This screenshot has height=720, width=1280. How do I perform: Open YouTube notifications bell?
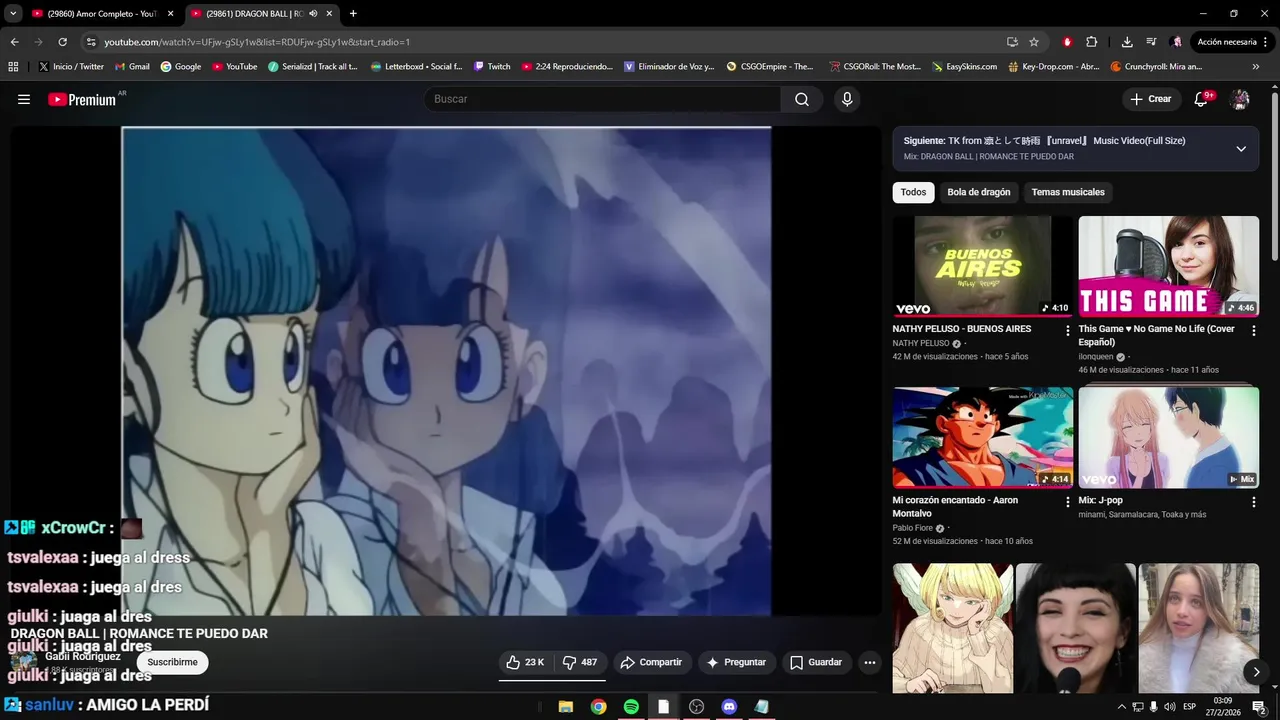[1202, 99]
